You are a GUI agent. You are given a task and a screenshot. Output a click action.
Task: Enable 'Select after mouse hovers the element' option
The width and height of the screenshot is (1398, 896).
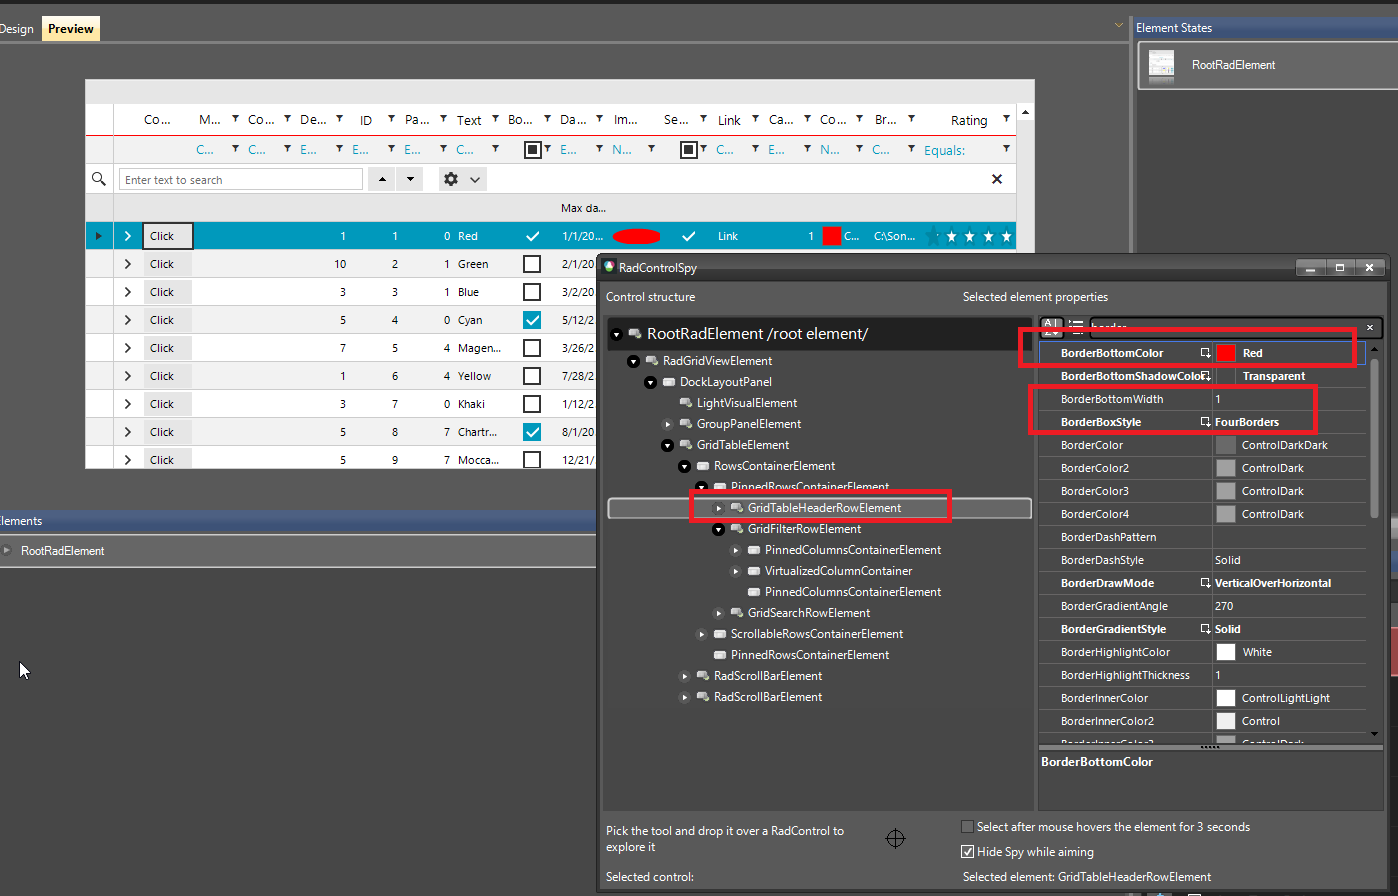tap(967, 827)
